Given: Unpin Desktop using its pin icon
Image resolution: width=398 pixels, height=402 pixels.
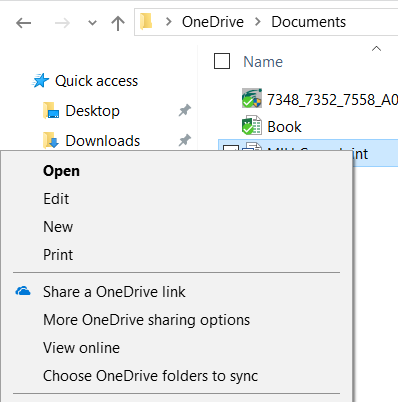Looking at the screenshot, I should pos(184,110).
